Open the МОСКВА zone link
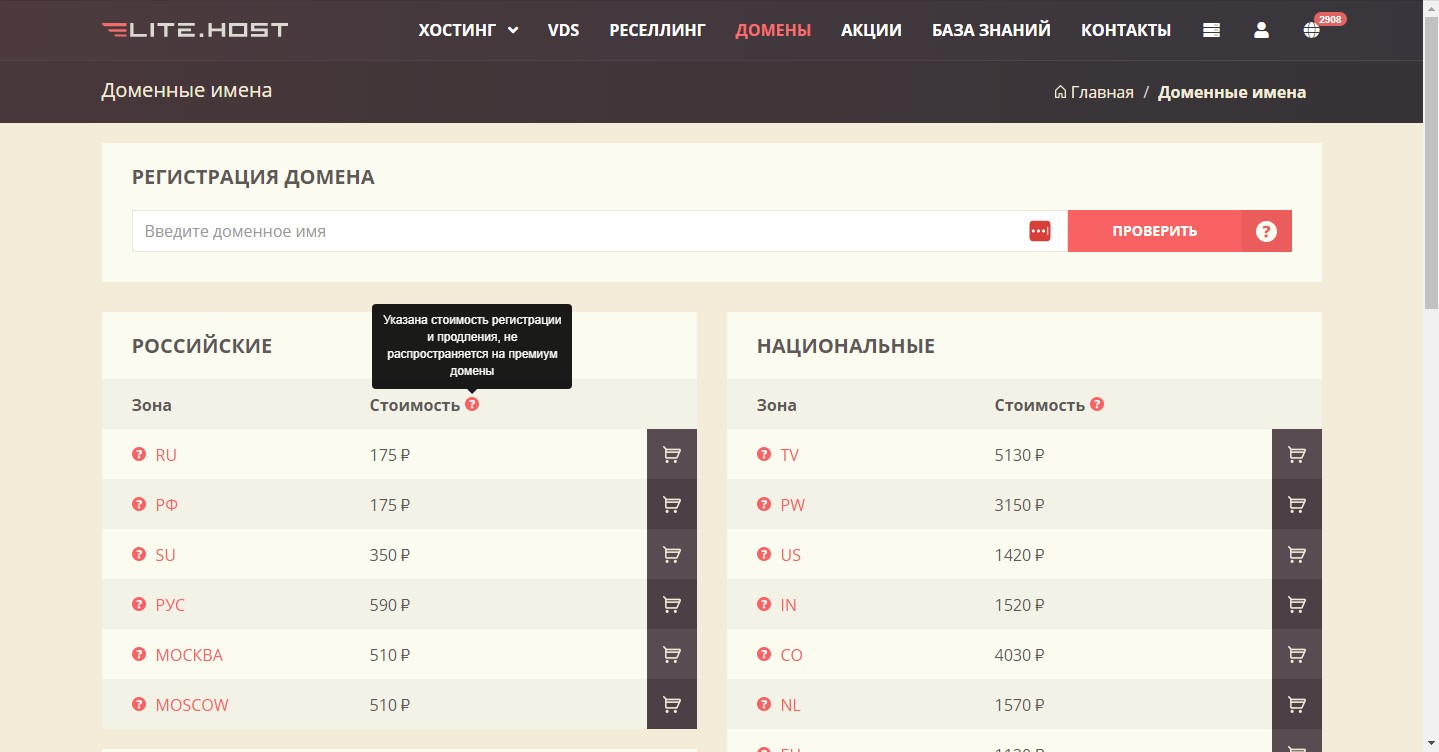The height and width of the screenshot is (752, 1439). tap(189, 654)
